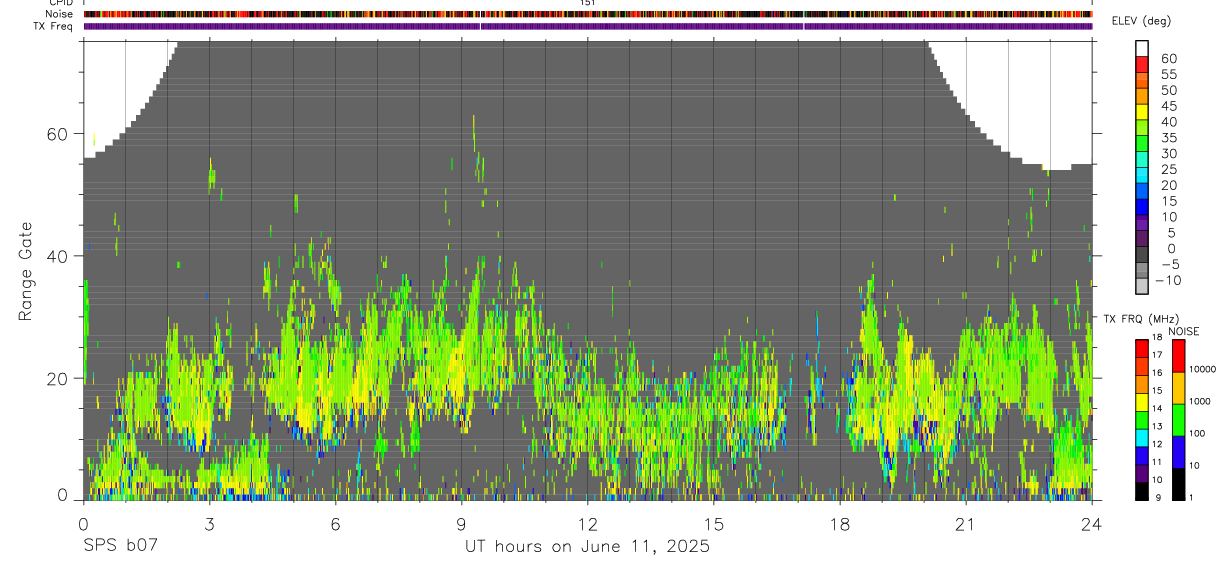Click the red 60 degree elevation swatch

point(1142,64)
